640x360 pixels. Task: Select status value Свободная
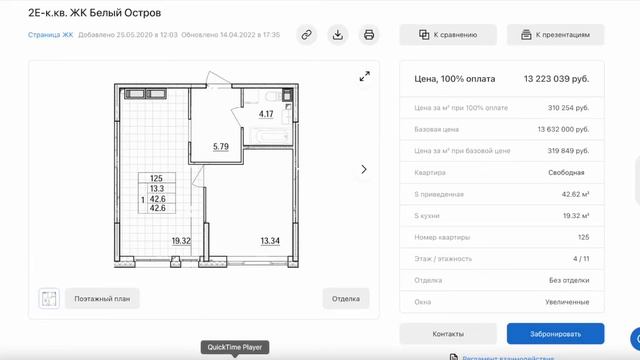[566, 173]
